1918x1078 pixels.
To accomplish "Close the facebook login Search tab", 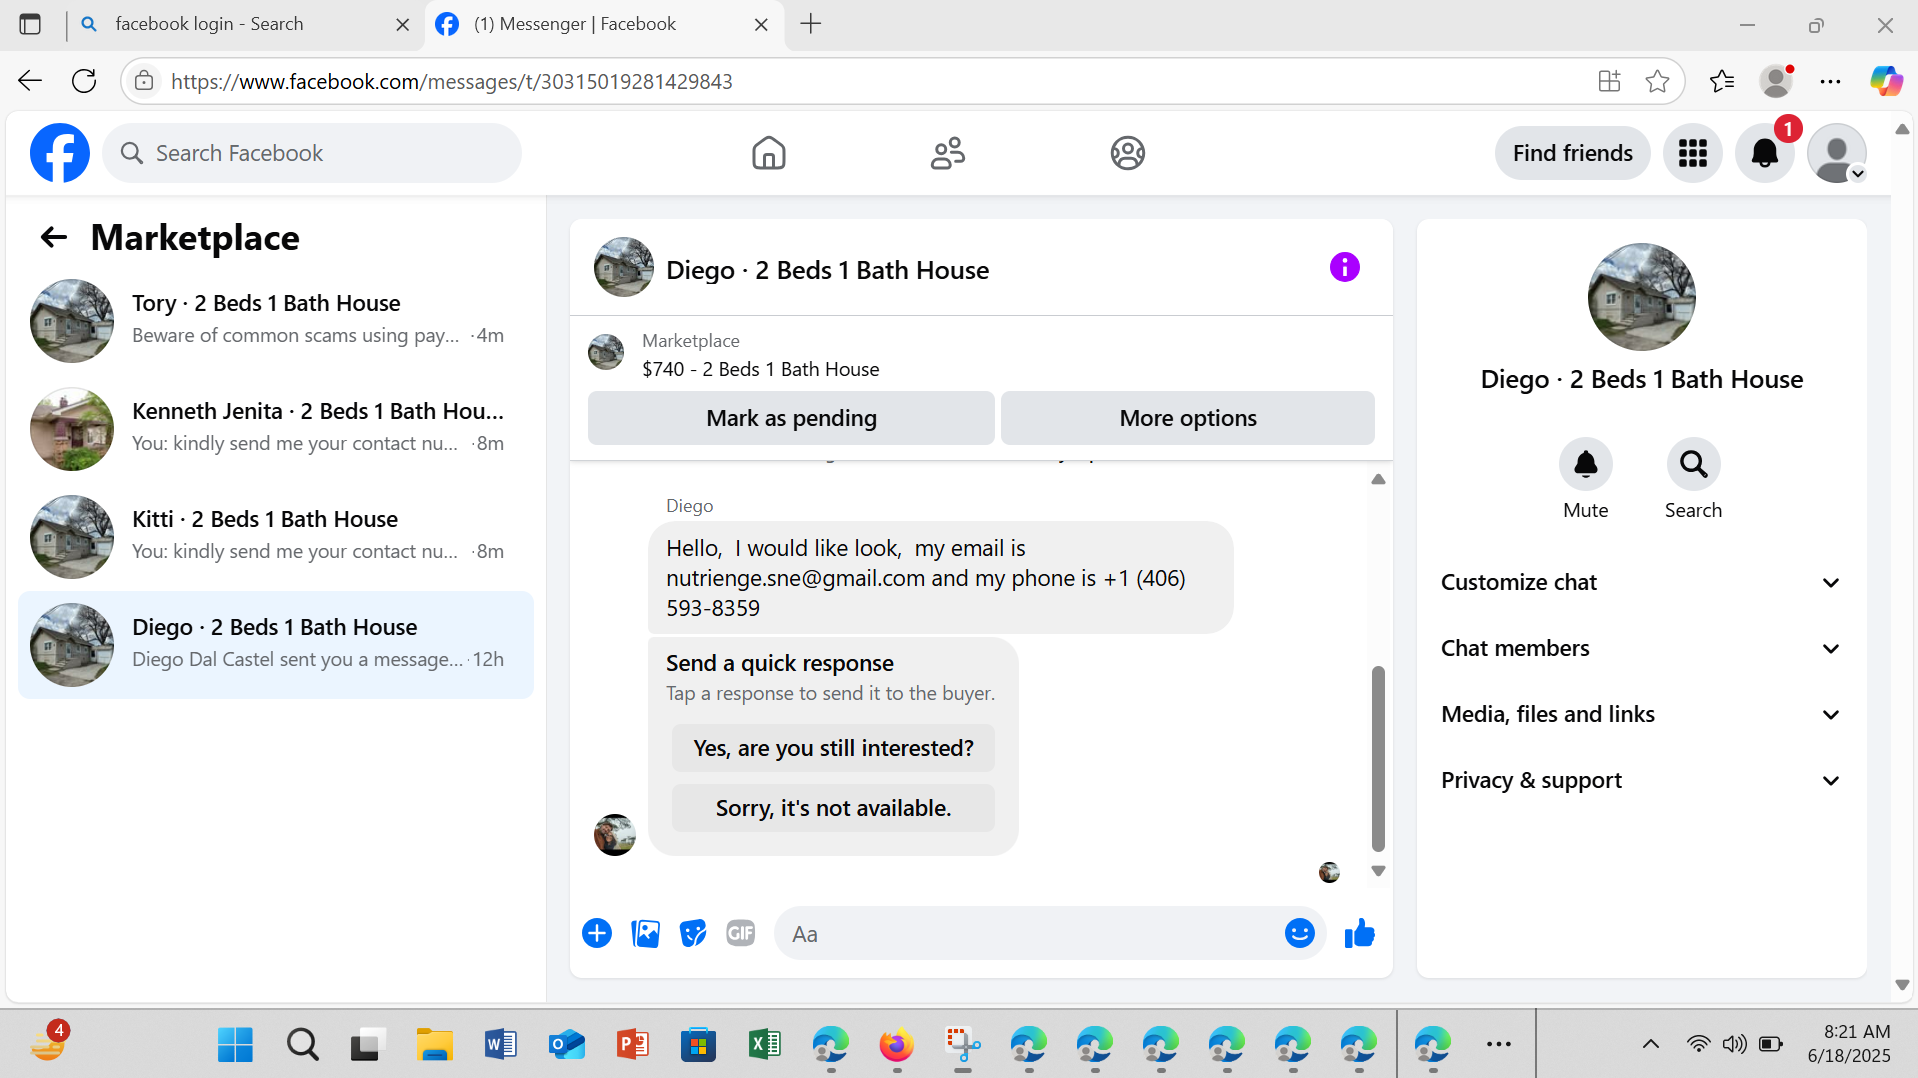I will (x=402, y=24).
